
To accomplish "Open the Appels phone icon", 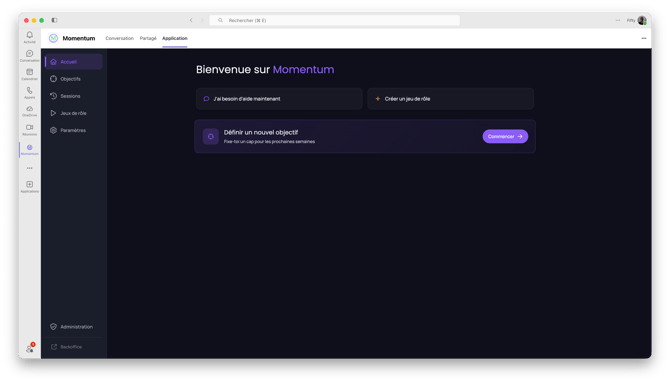I will pyautogui.click(x=29, y=91).
